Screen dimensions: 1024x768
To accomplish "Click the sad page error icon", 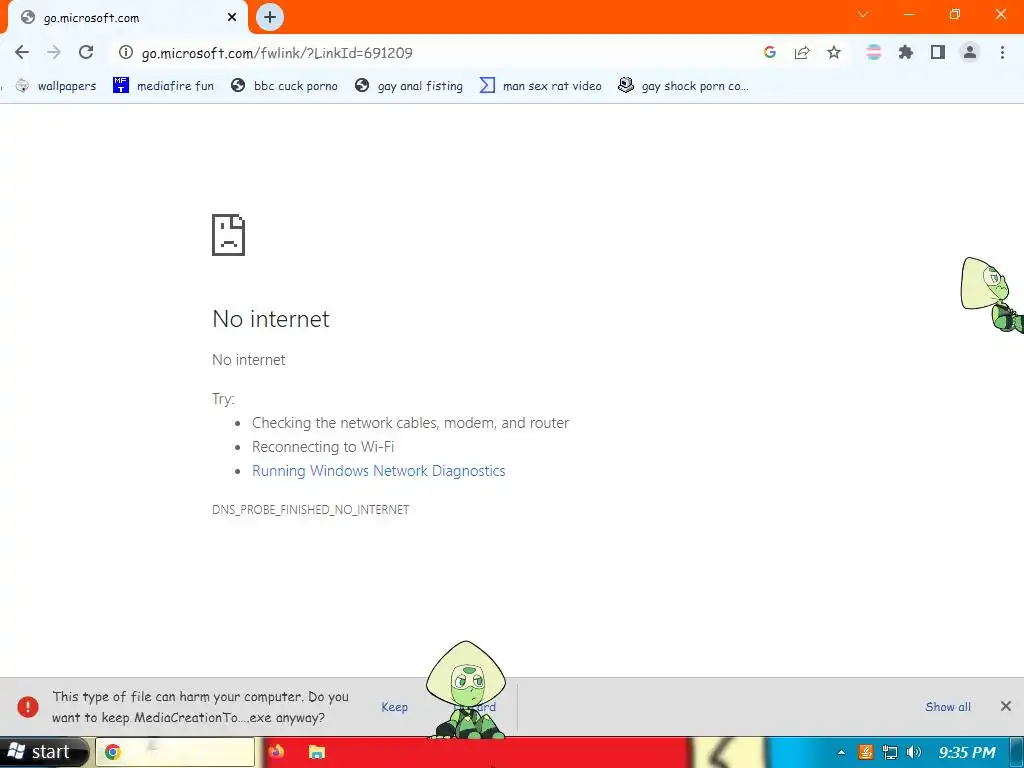I will click(x=229, y=235).
